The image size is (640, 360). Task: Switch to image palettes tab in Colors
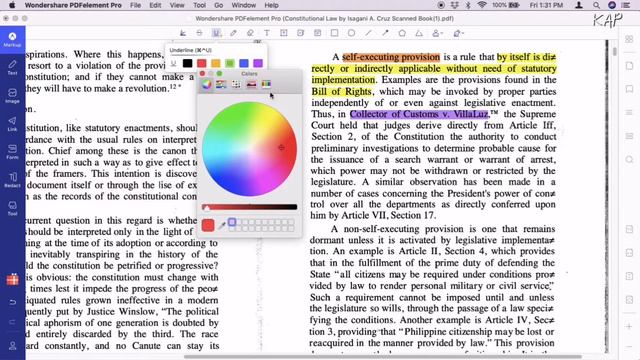[251, 84]
